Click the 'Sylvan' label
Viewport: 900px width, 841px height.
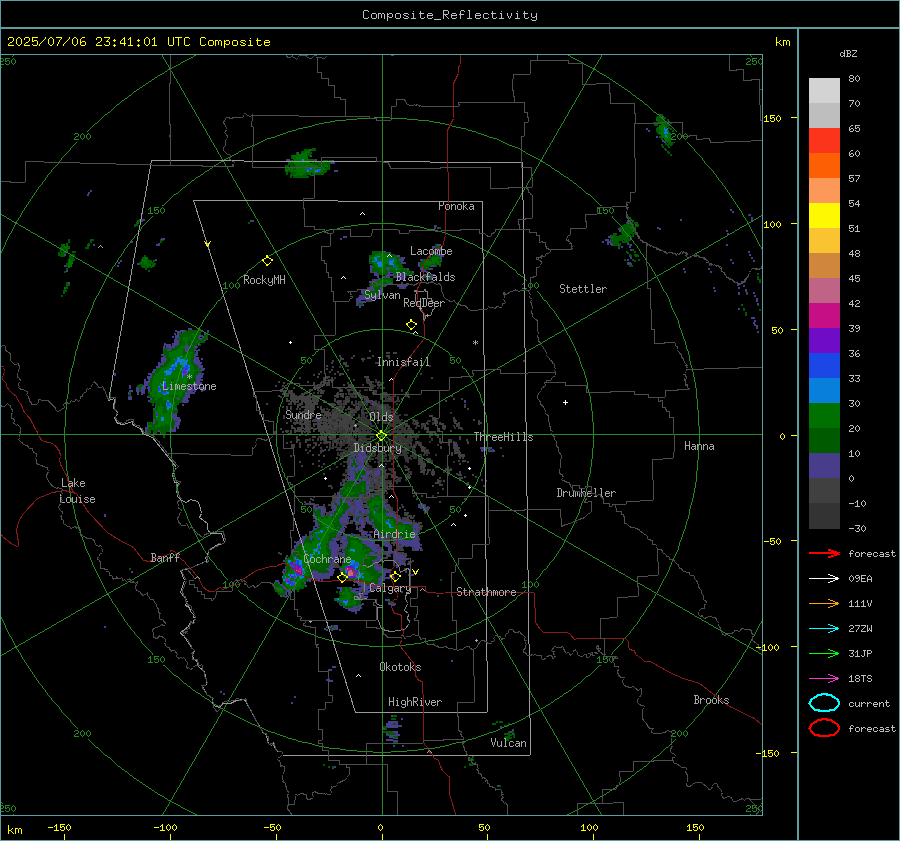(x=382, y=296)
